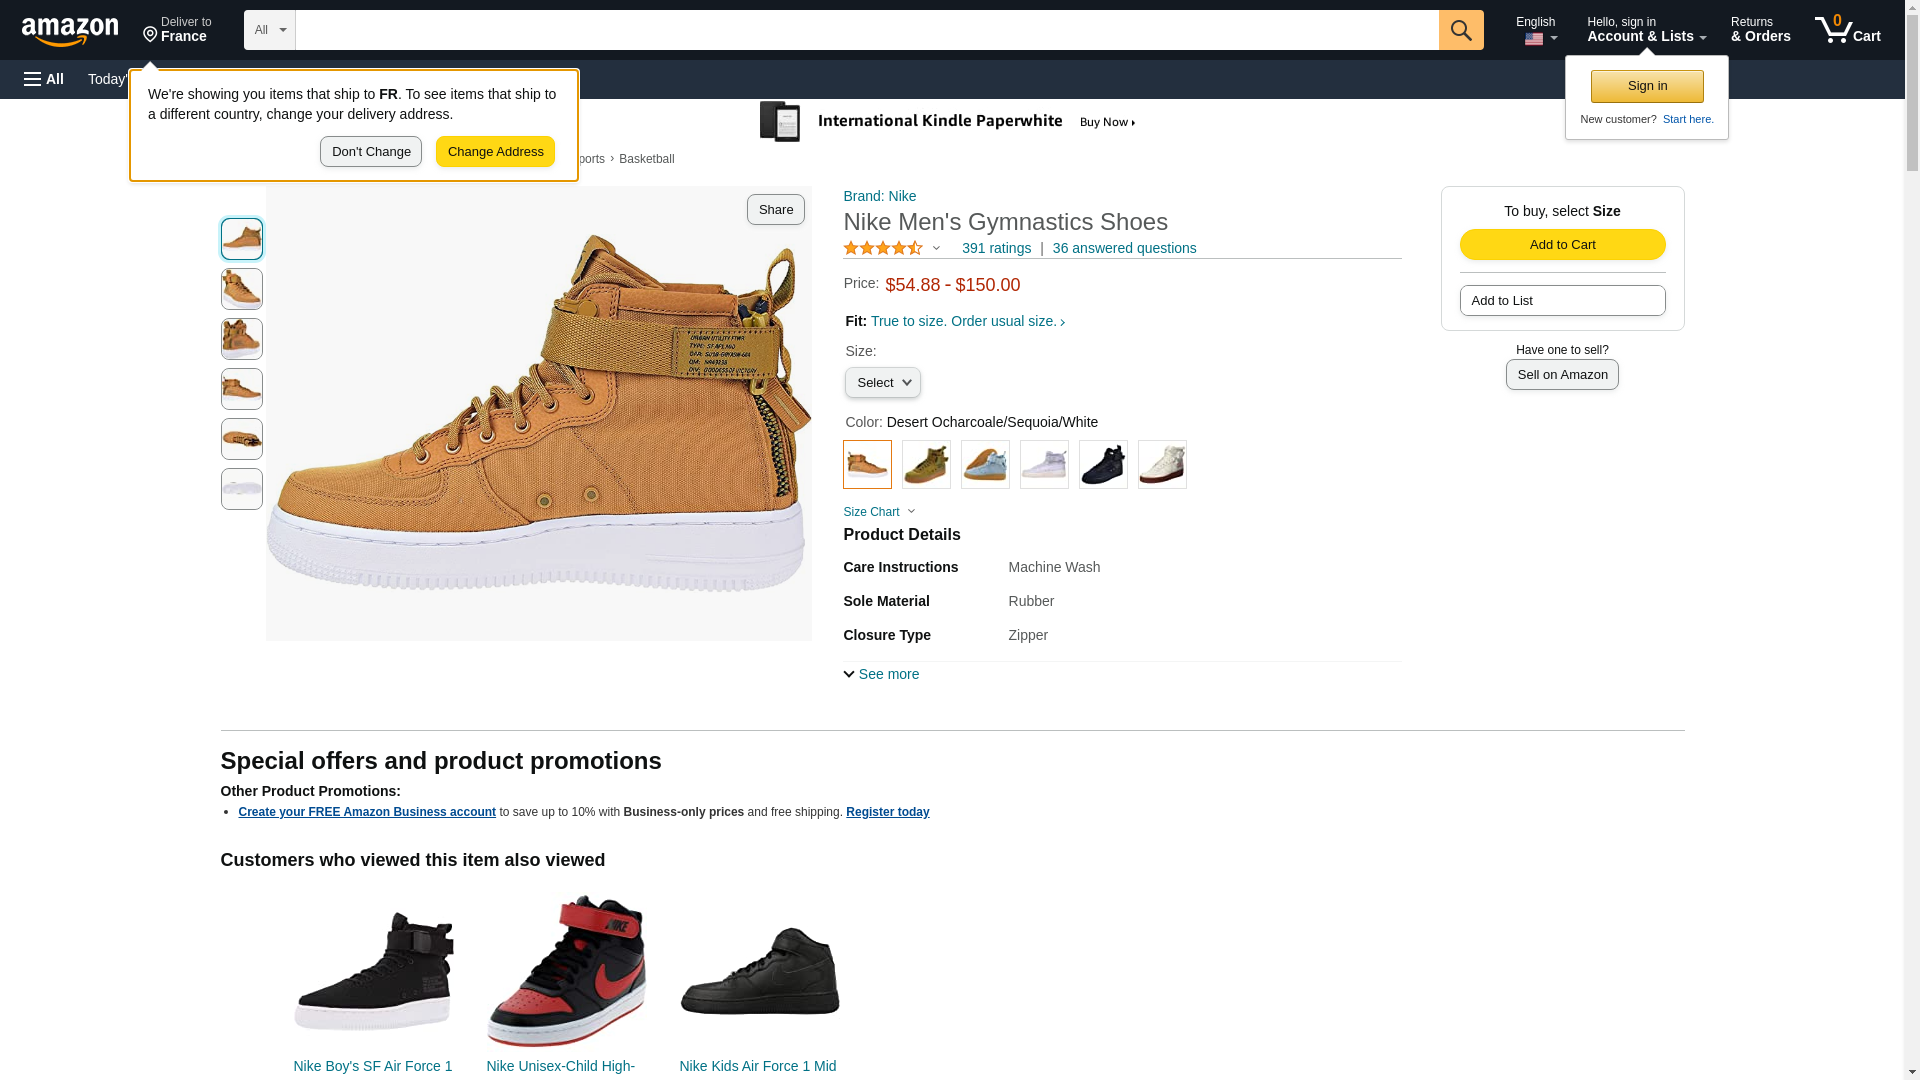The height and width of the screenshot is (1080, 1920).
Task: Expand See more product details
Action: pyautogui.click(x=881, y=674)
